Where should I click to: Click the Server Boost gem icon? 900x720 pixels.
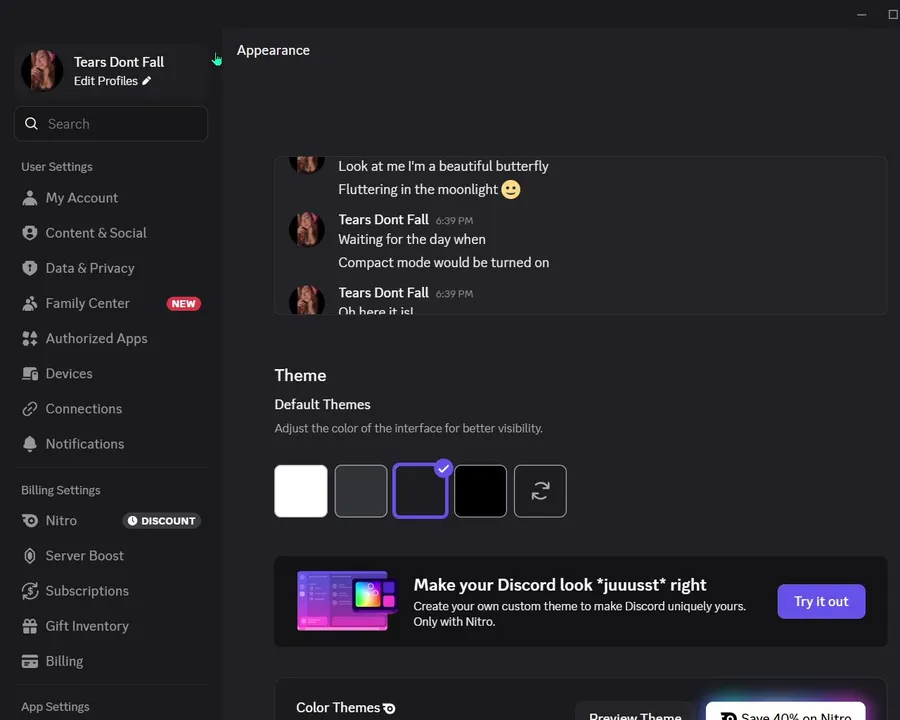click(29, 556)
